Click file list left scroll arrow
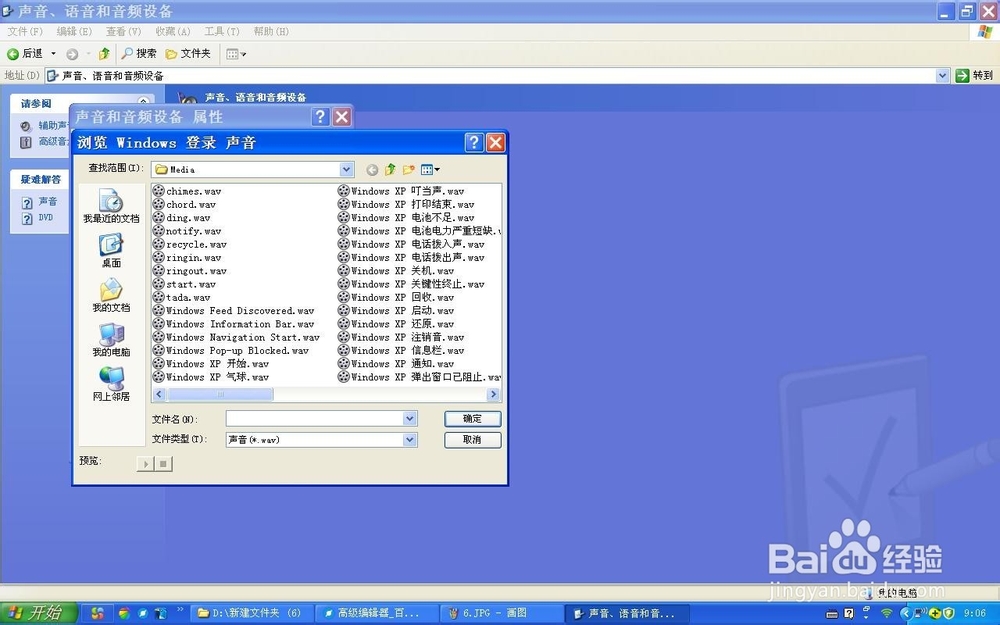Image resolution: width=1000 pixels, height=625 pixels. pyautogui.click(x=159, y=395)
